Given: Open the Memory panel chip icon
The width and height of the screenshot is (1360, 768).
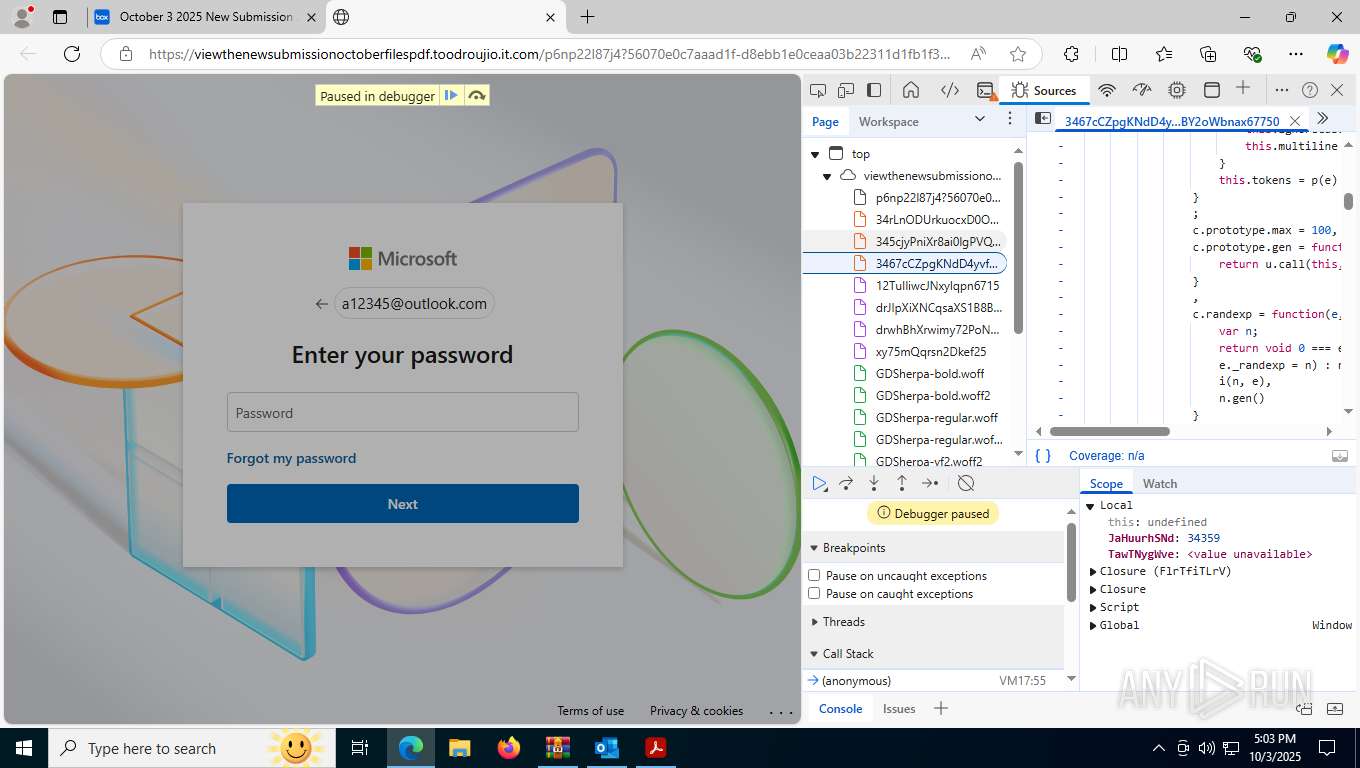Looking at the screenshot, I should (x=1177, y=90).
